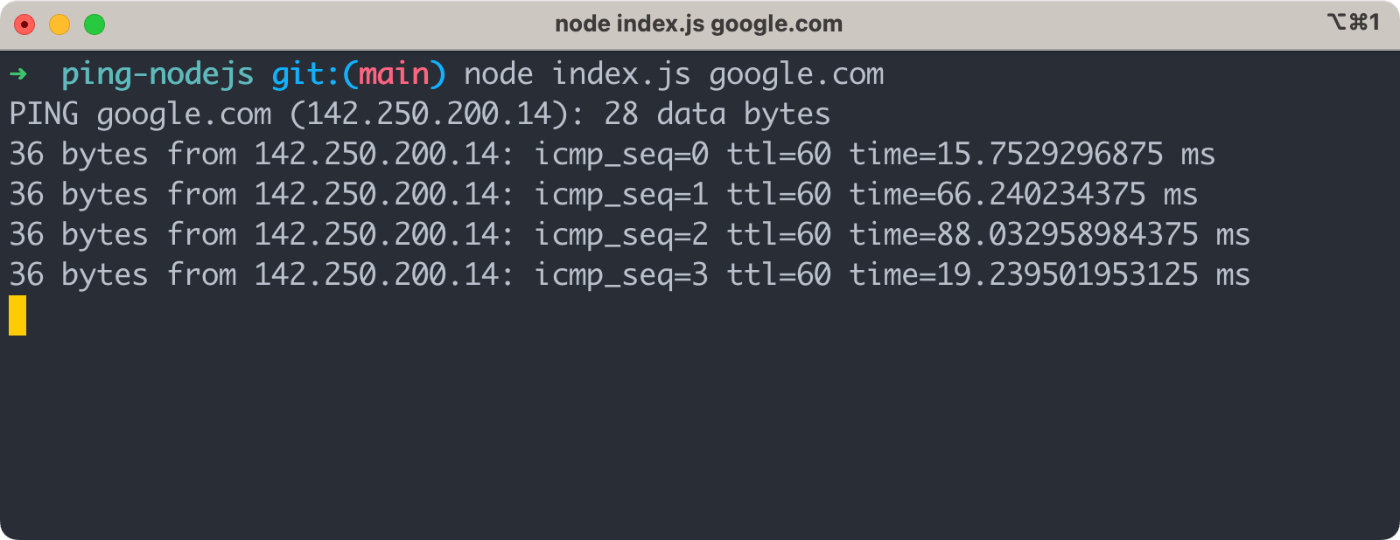
Task: Click the yellow terminal cursor block
Action: (x=17, y=315)
